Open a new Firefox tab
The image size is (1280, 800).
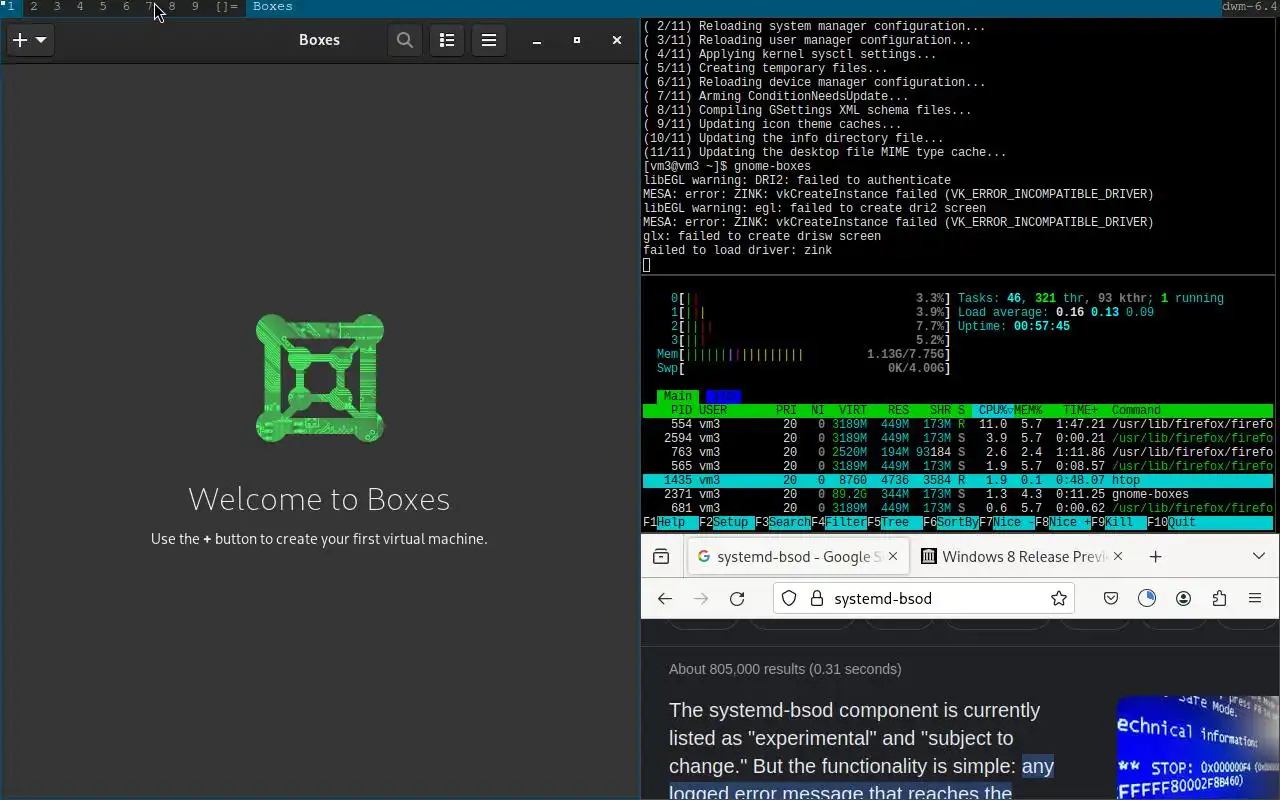pos(1155,556)
